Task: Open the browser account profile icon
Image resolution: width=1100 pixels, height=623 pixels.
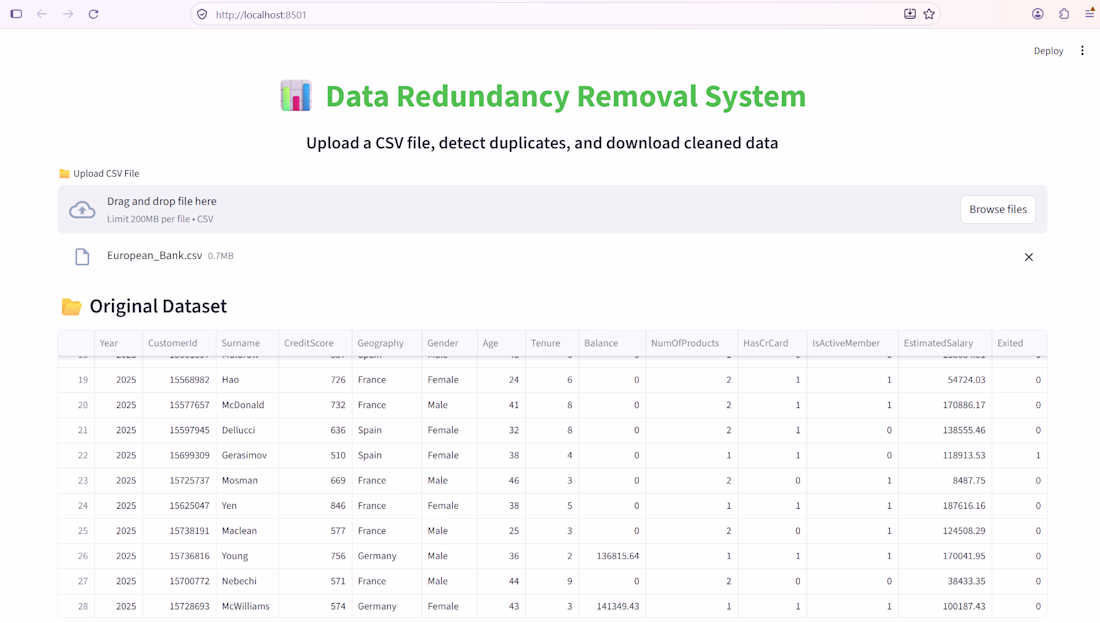Action: pos(1038,14)
